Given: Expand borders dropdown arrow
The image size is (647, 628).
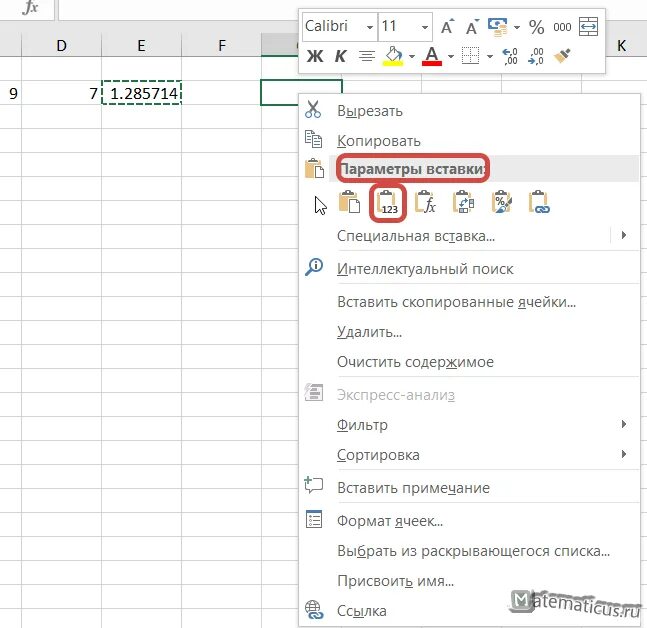Looking at the screenshot, I should pyautogui.click(x=490, y=56).
